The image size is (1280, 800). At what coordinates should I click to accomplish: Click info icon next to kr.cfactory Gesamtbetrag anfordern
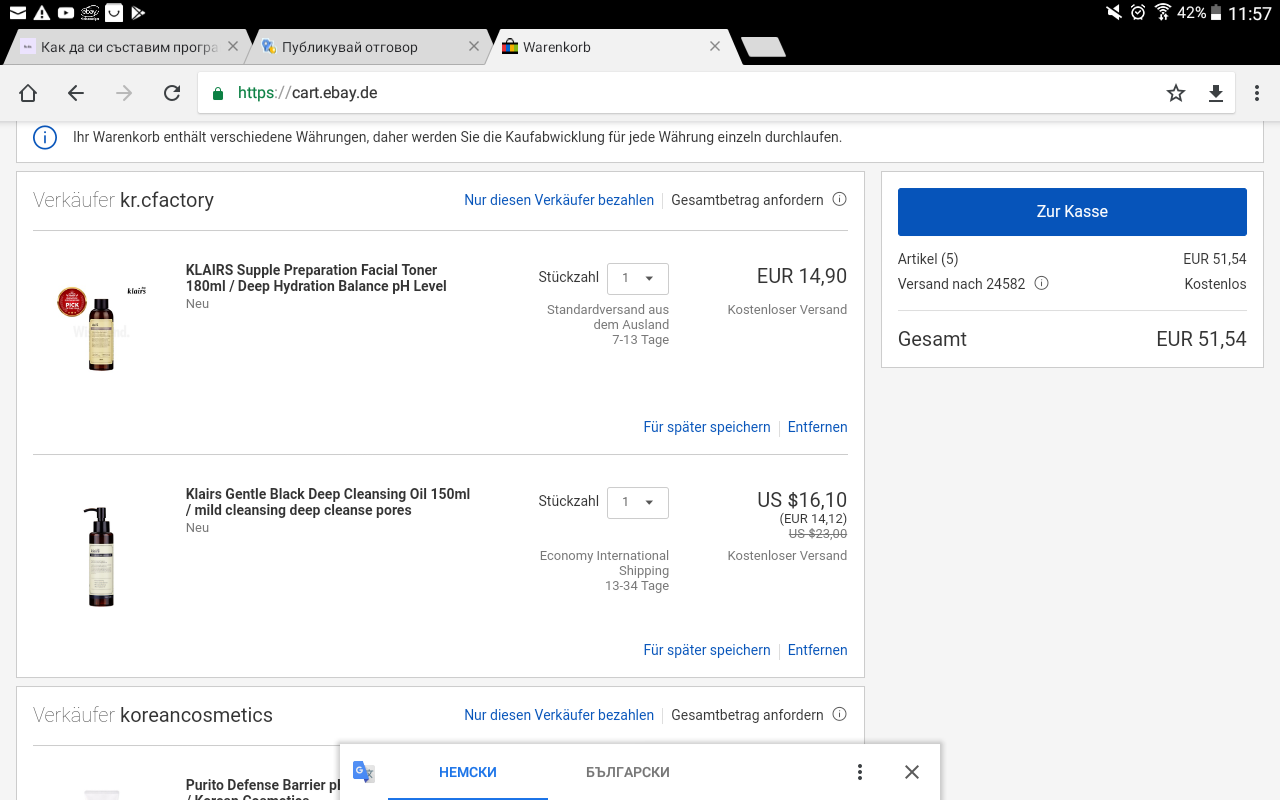(x=840, y=199)
